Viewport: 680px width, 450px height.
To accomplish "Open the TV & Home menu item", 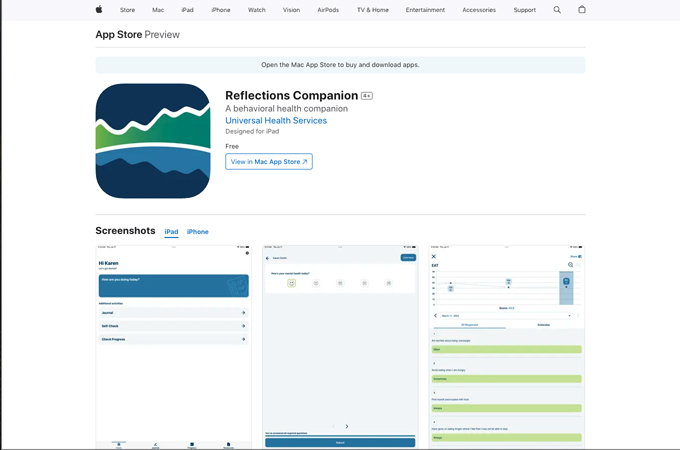I will 373,10.
